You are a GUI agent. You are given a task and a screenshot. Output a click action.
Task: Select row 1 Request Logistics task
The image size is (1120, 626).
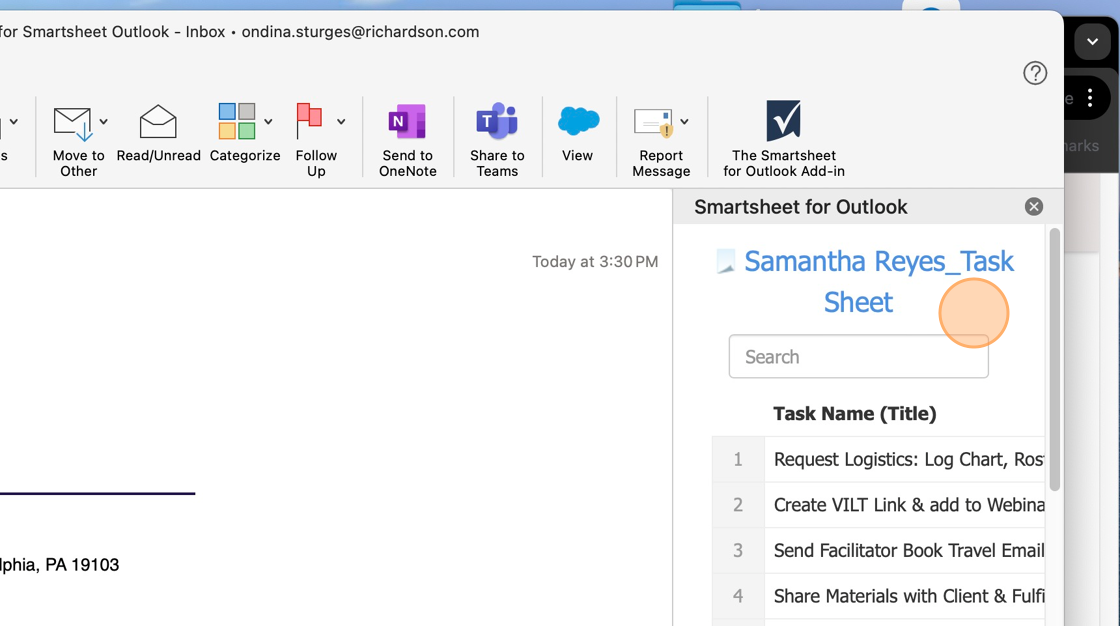(x=879, y=459)
